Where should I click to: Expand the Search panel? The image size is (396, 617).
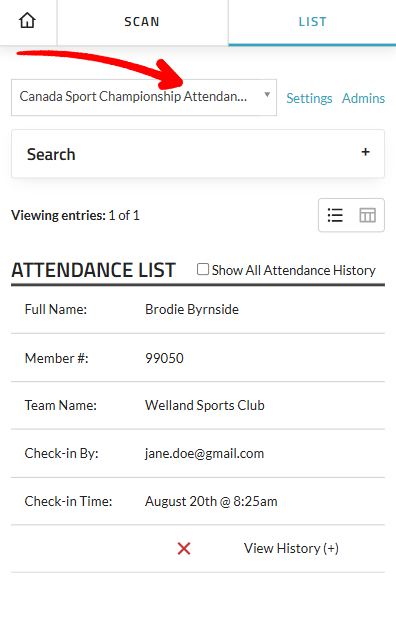pos(198,154)
